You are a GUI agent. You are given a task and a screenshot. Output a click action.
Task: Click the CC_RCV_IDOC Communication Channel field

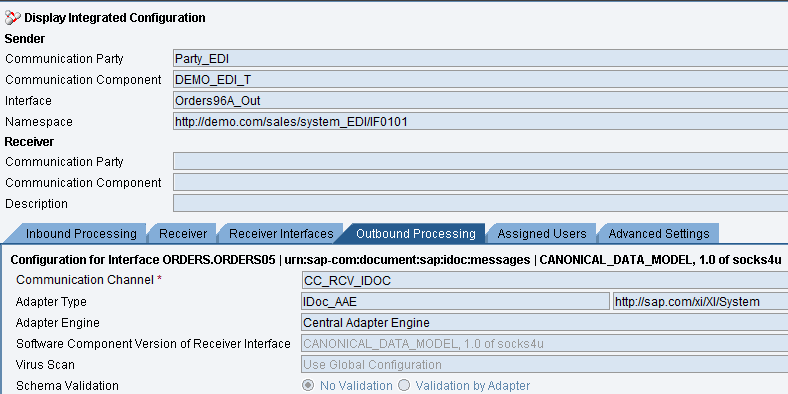click(545, 280)
